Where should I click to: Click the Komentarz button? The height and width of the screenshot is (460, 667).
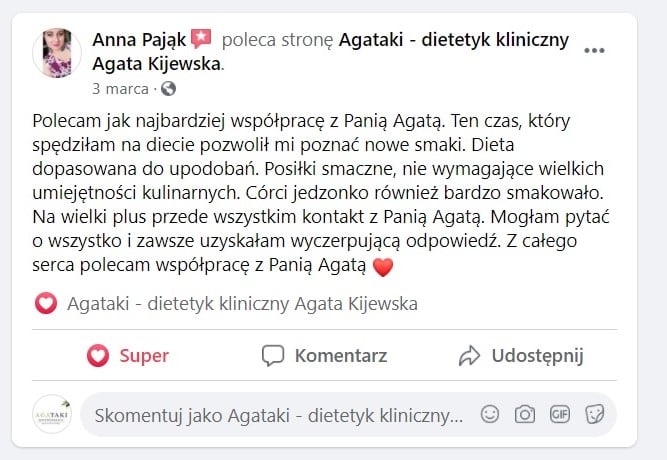(x=324, y=355)
